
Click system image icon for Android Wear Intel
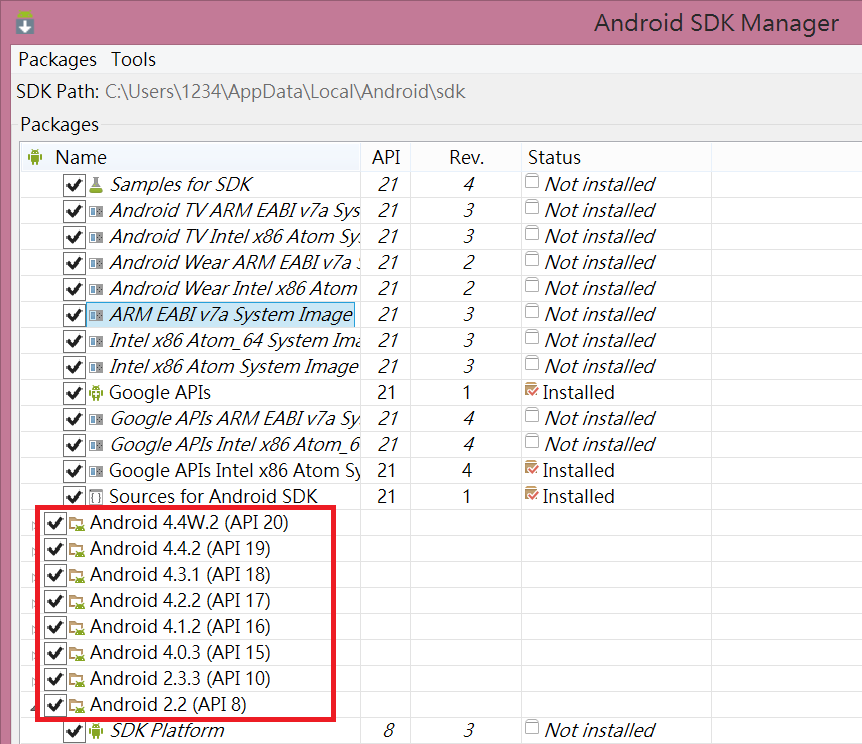coord(96,289)
